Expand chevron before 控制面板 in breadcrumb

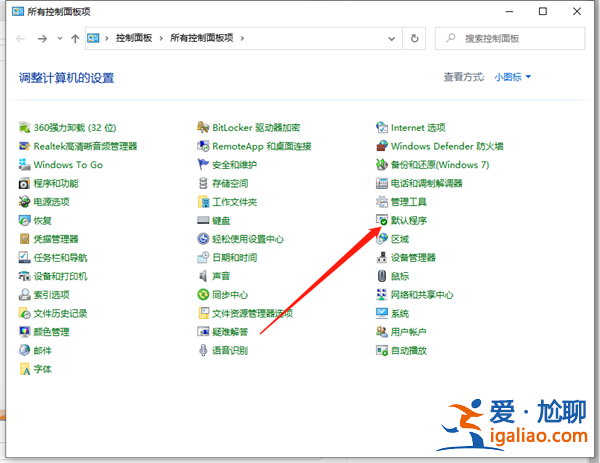click(107, 38)
